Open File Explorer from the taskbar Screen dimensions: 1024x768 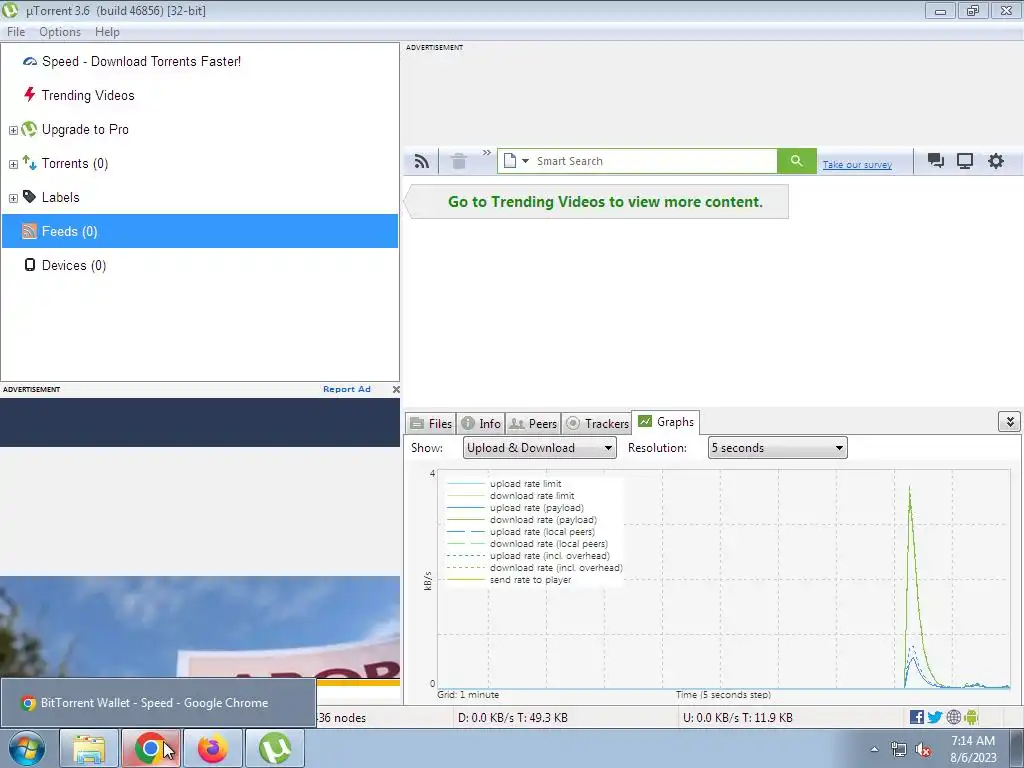89,748
